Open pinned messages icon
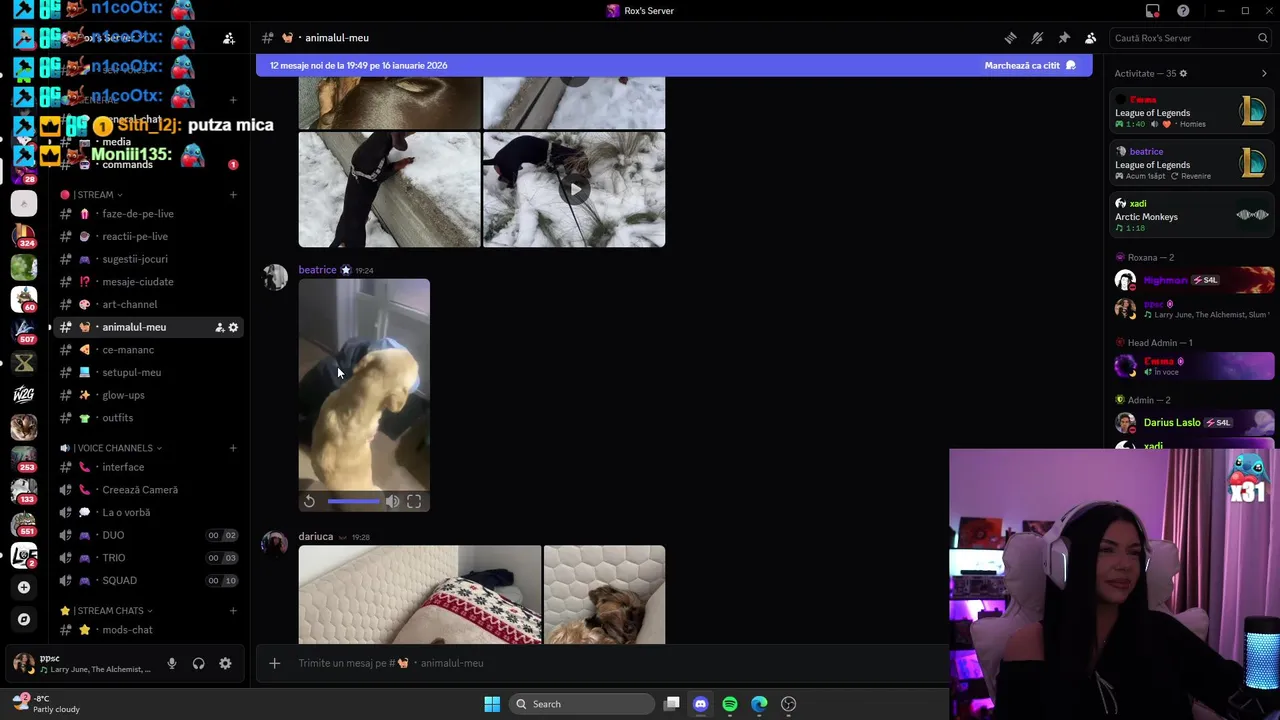This screenshot has width=1280, height=720. click(1064, 38)
